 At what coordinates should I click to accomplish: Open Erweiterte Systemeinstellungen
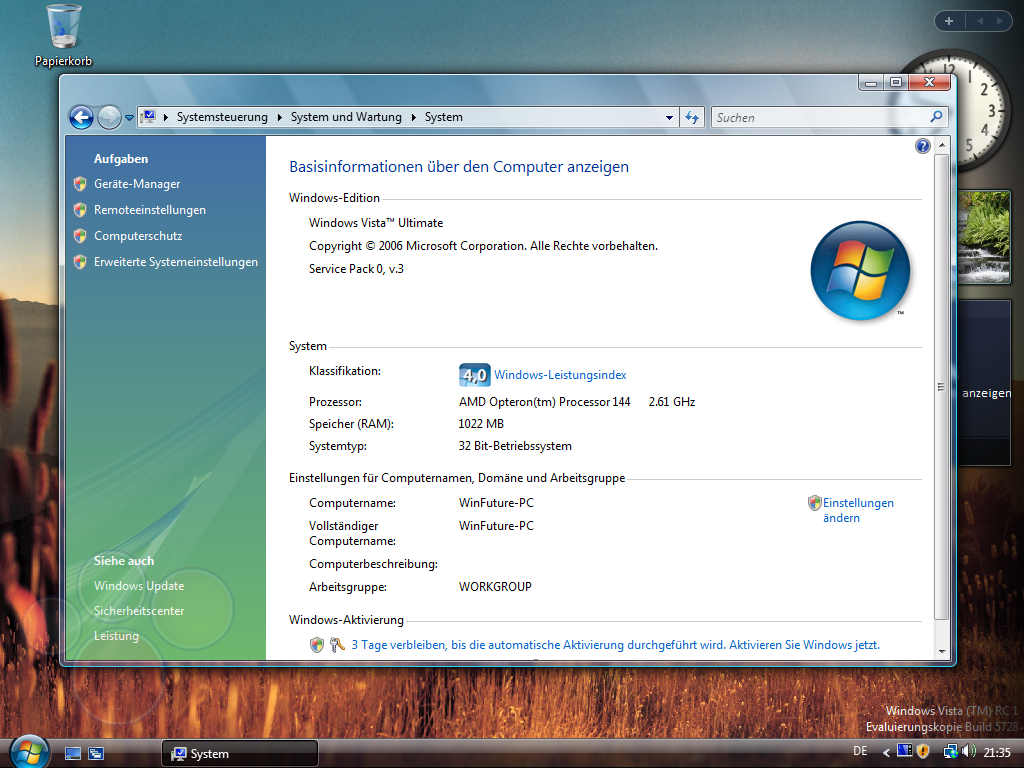(x=175, y=262)
